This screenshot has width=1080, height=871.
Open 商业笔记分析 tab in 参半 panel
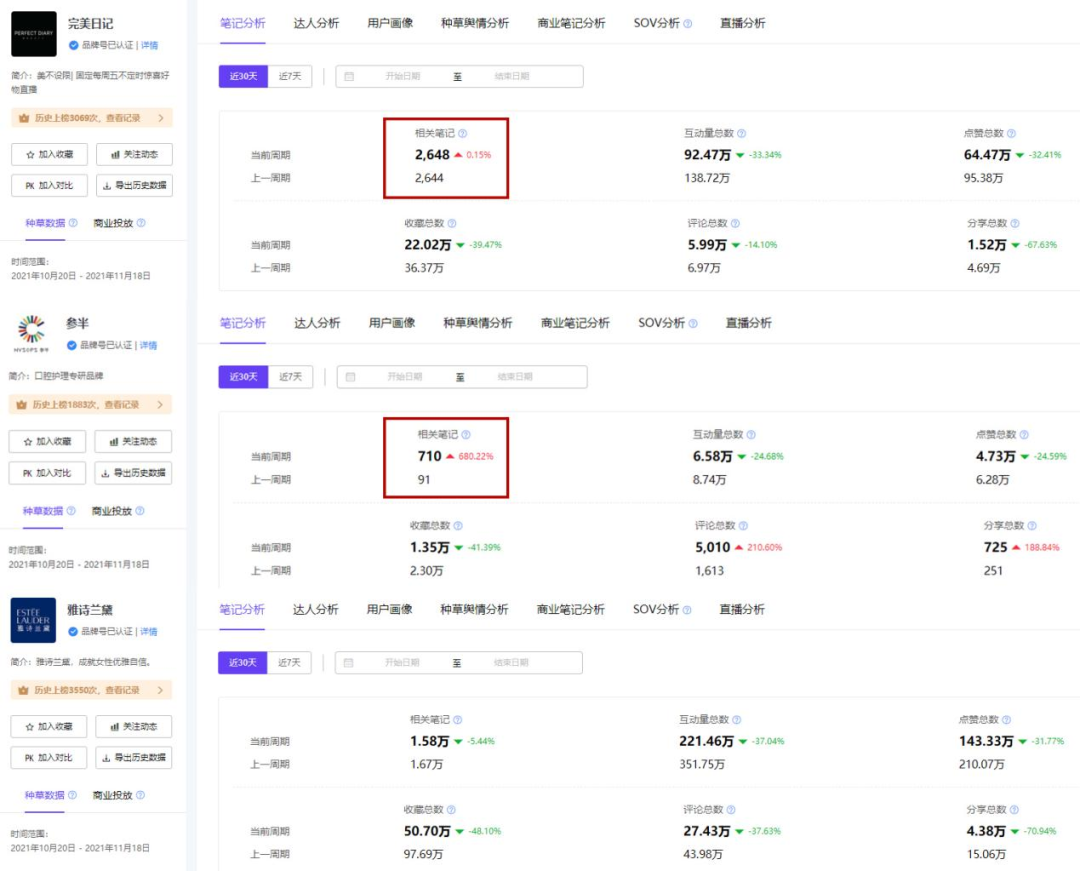coord(575,323)
